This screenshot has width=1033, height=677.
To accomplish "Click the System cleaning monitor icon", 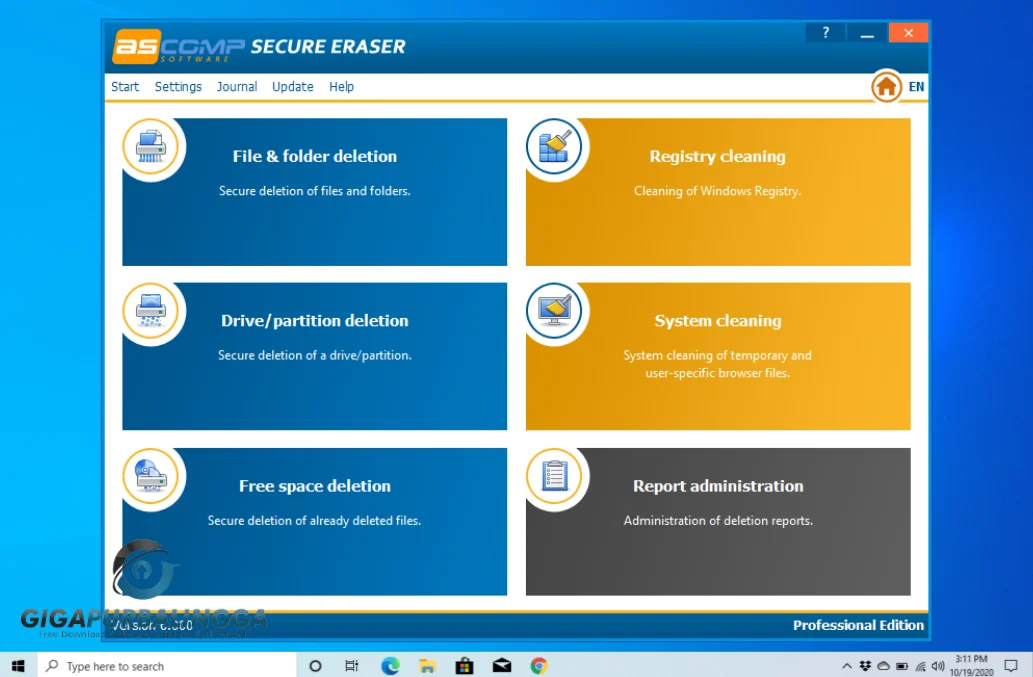I will click(x=554, y=311).
